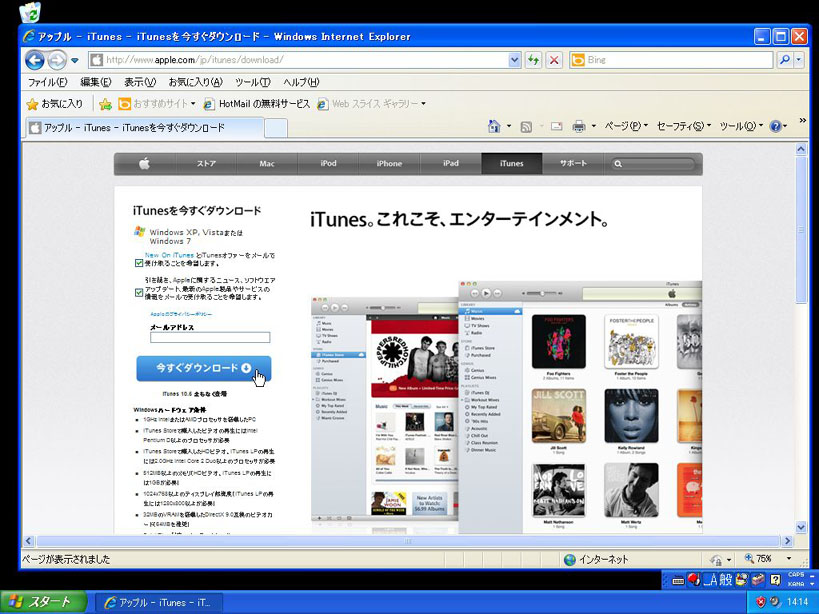Click the apple.com URL address field
Screen dimensions: 819x614
[x=305, y=60]
